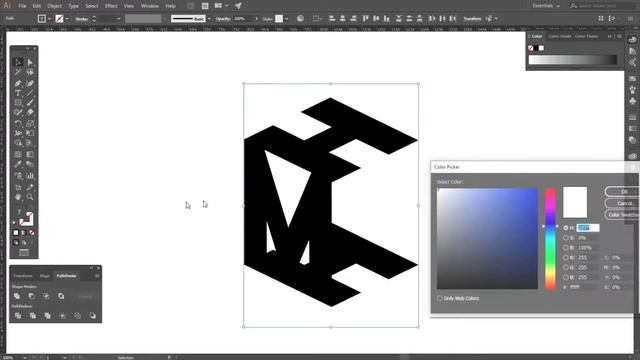
Task: Click Minus Back in Pathfinders row
Action: pyautogui.click(x=93, y=316)
